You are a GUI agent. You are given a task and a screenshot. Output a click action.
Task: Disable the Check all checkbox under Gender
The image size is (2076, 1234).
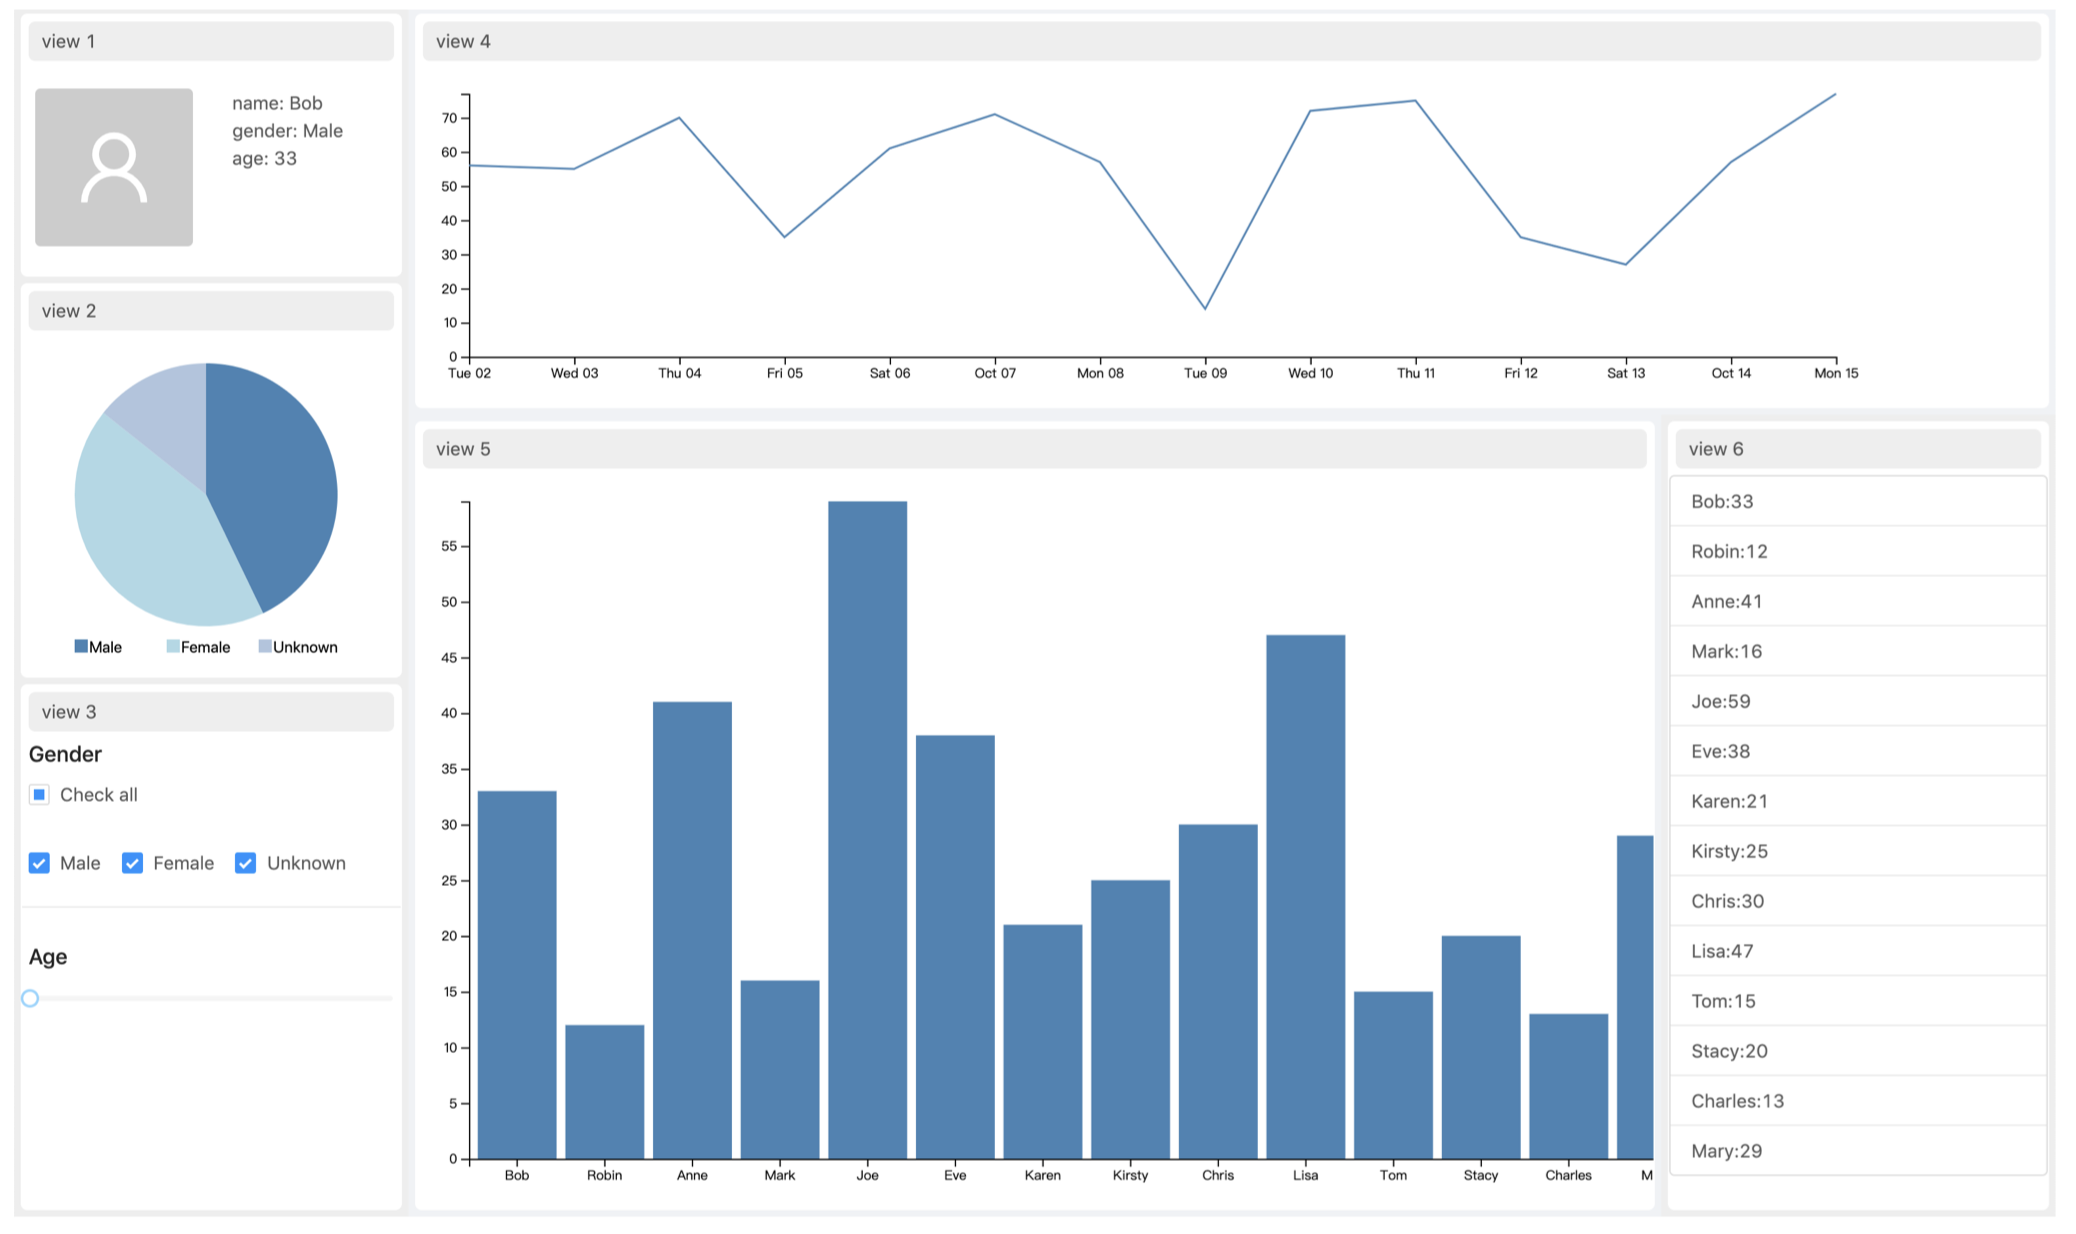click(x=39, y=794)
